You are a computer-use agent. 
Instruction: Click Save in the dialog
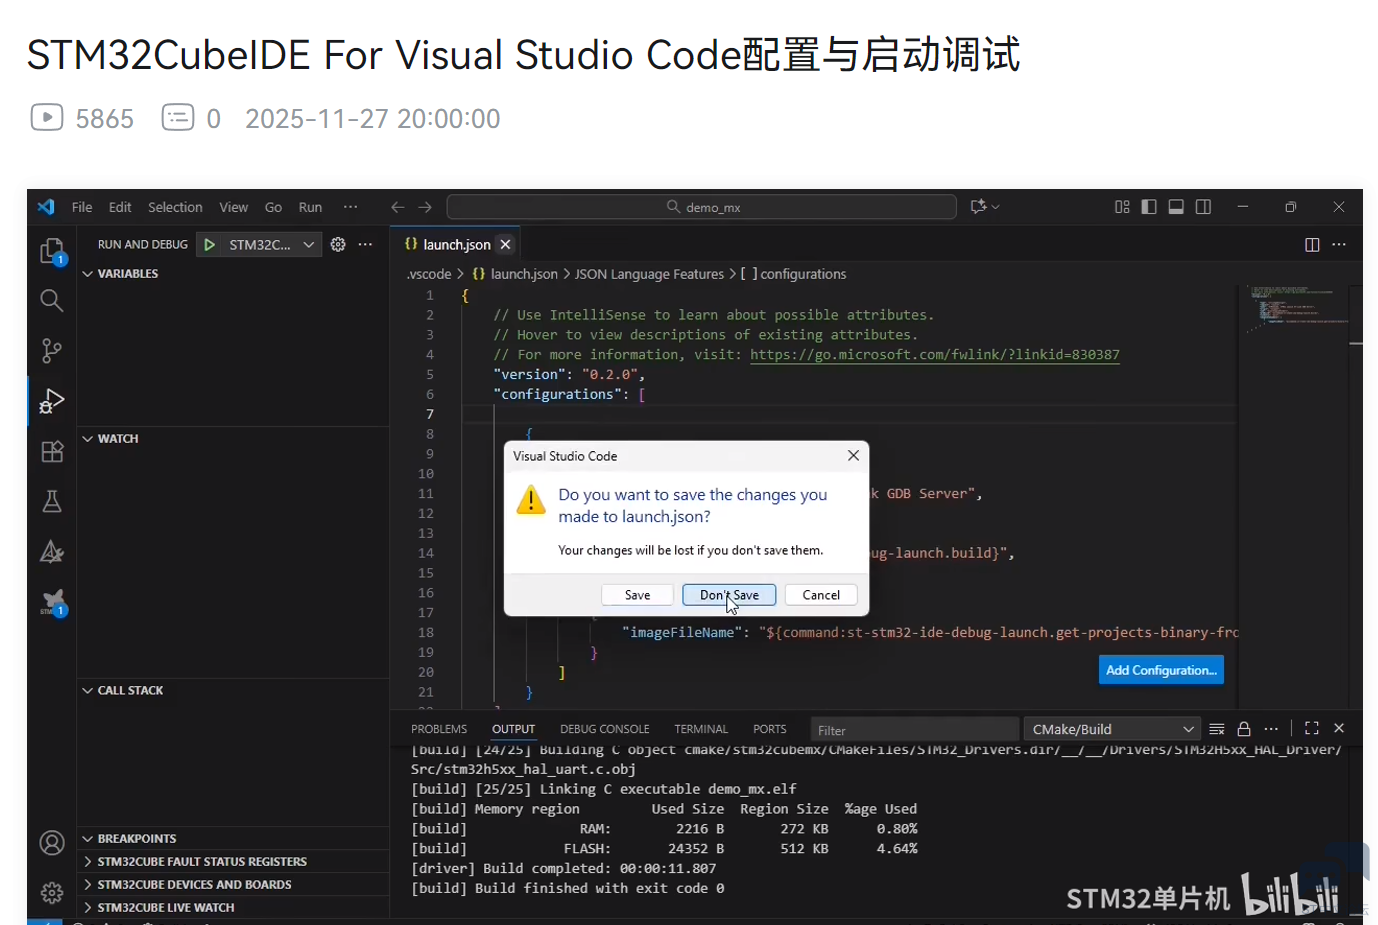point(637,595)
